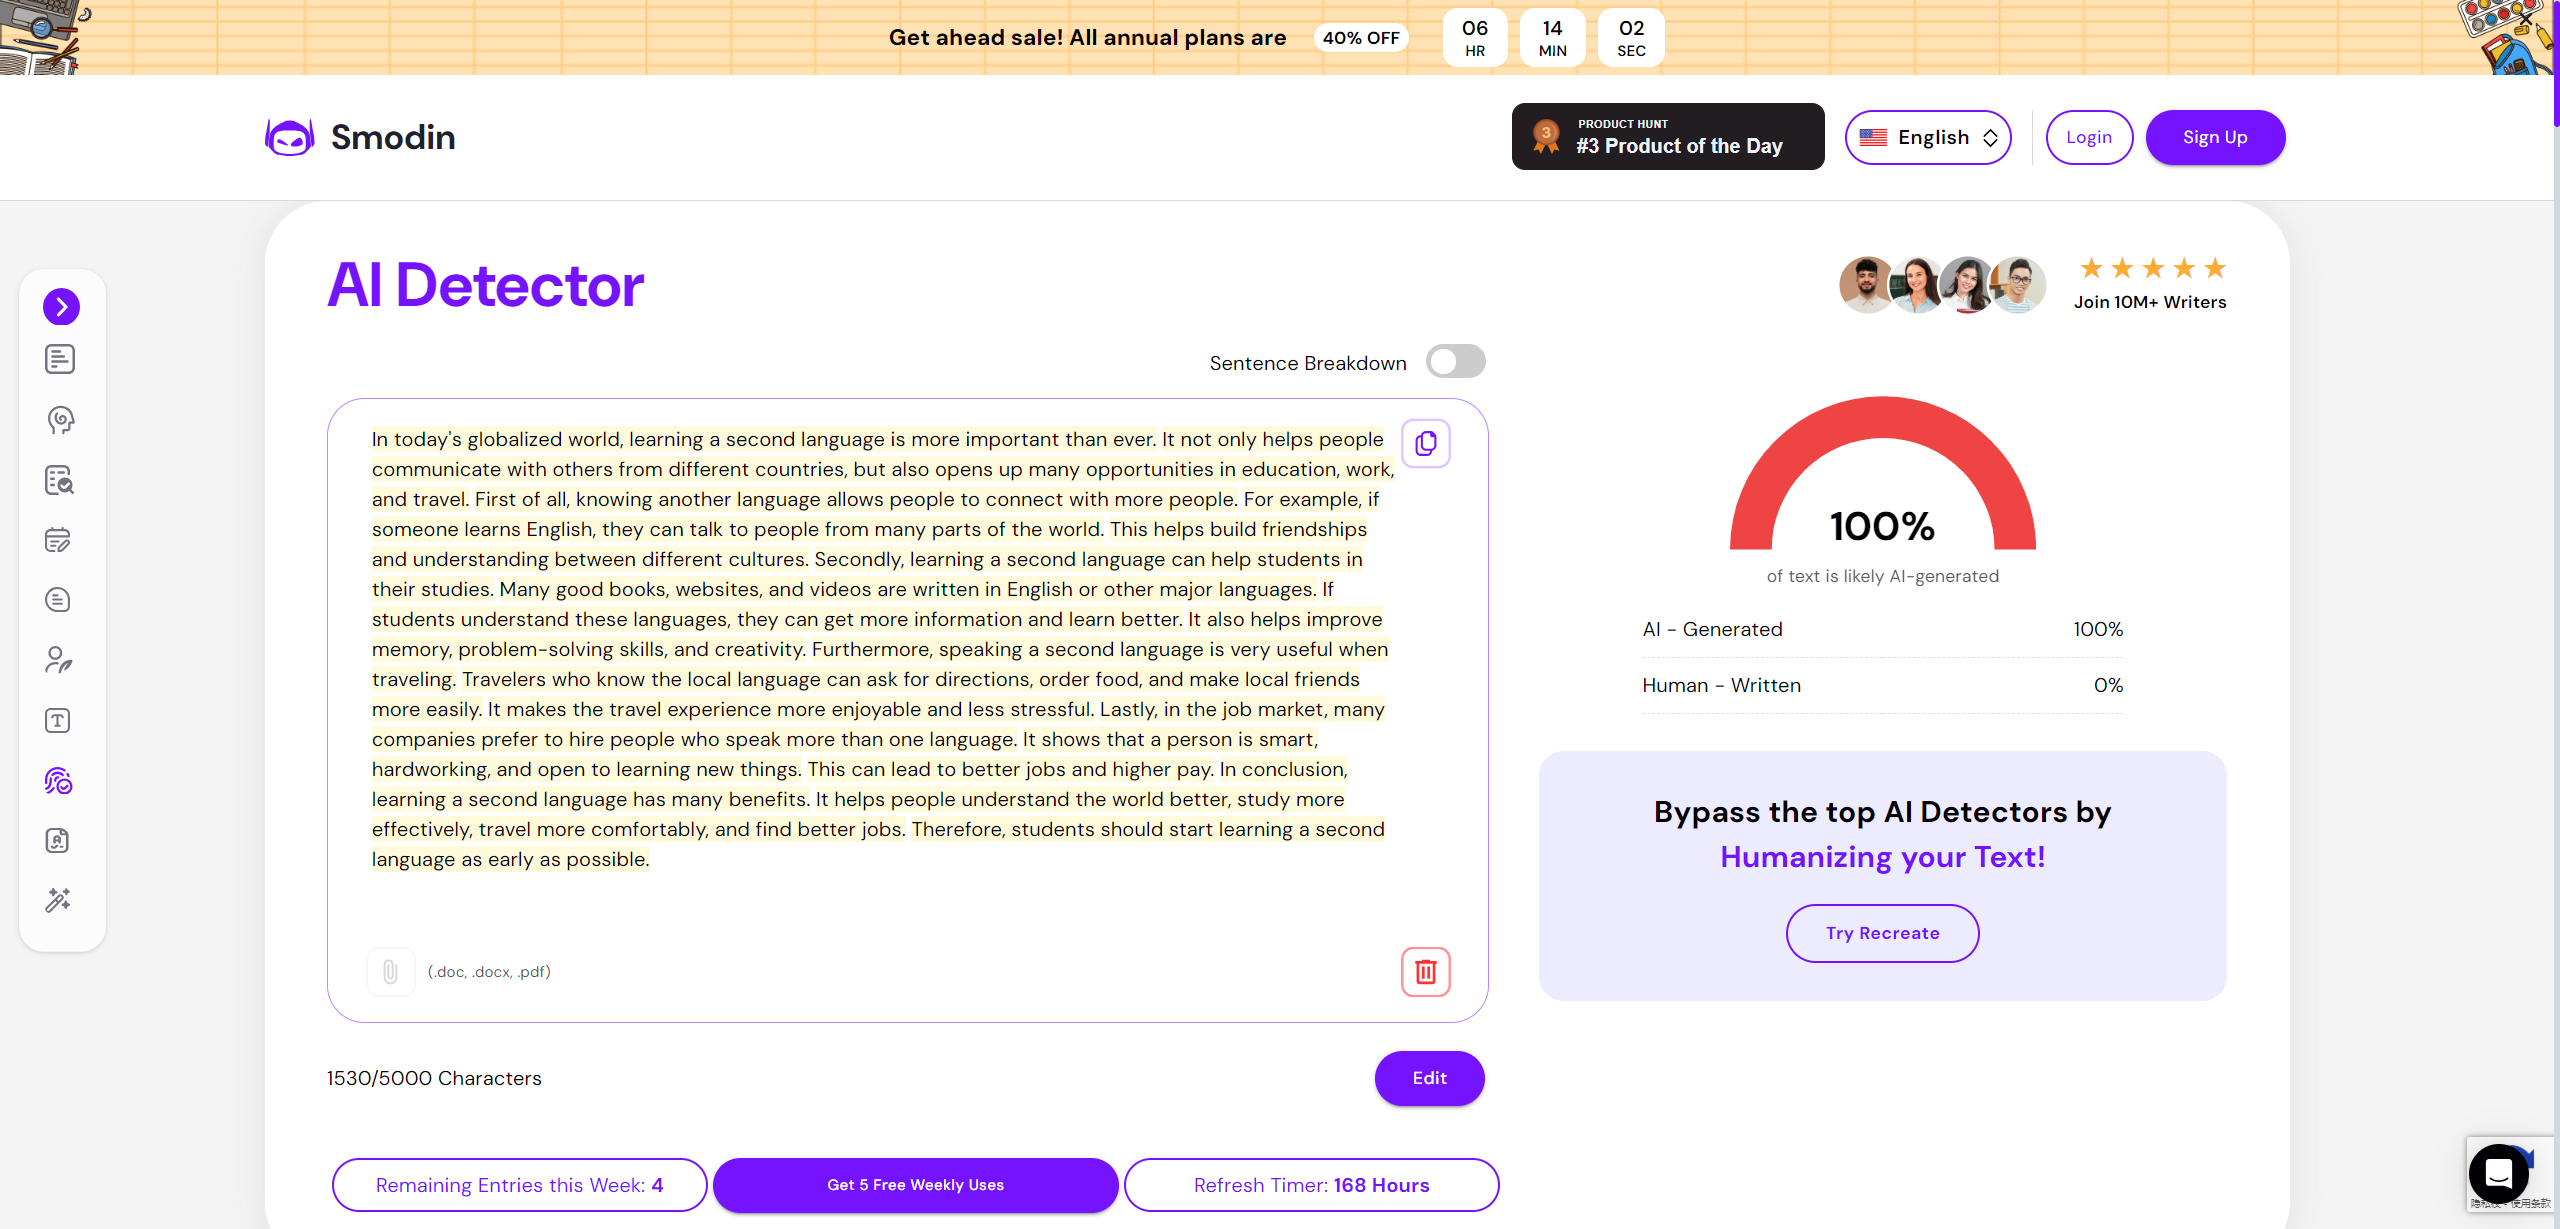The width and height of the screenshot is (2560, 1229).
Task: Click the 14 MIN countdown box
Action: click(x=1552, y=38)
